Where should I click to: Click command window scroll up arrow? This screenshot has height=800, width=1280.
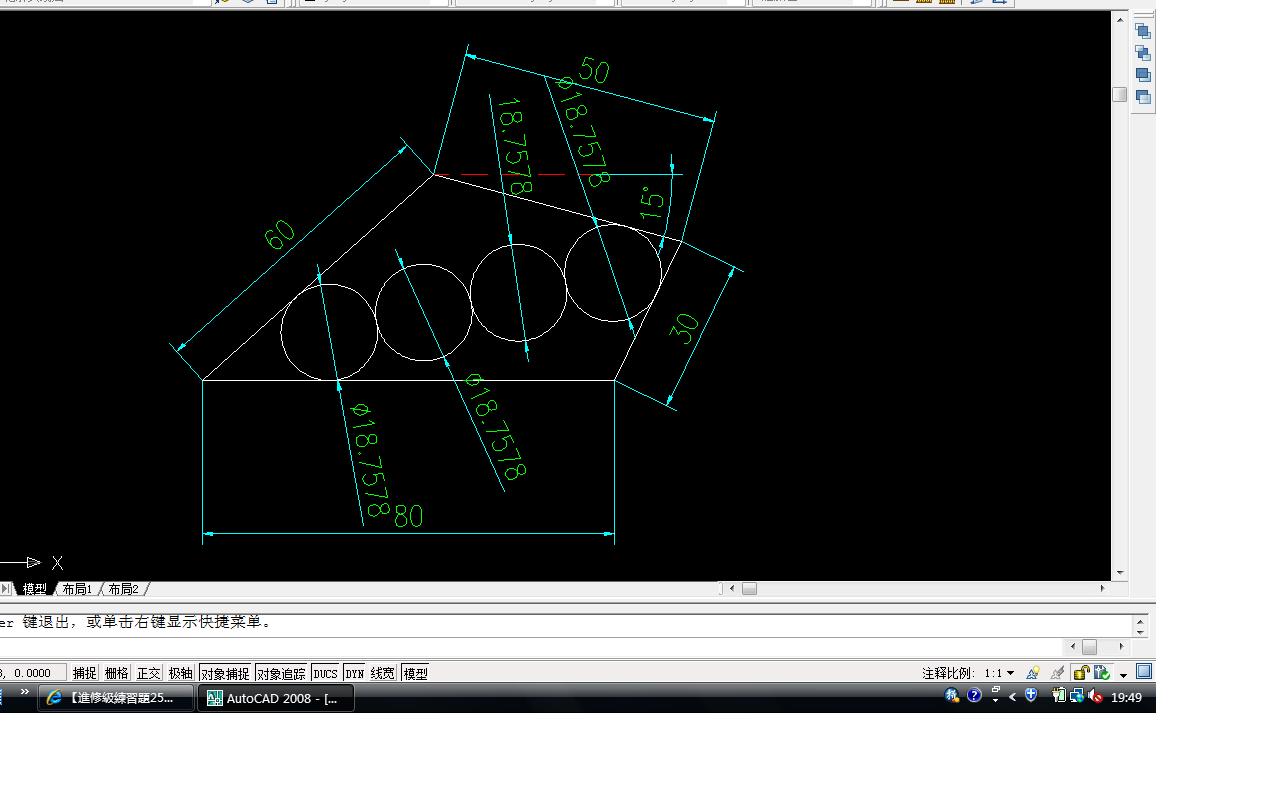pyautogui.click(x=1140, y=620)
